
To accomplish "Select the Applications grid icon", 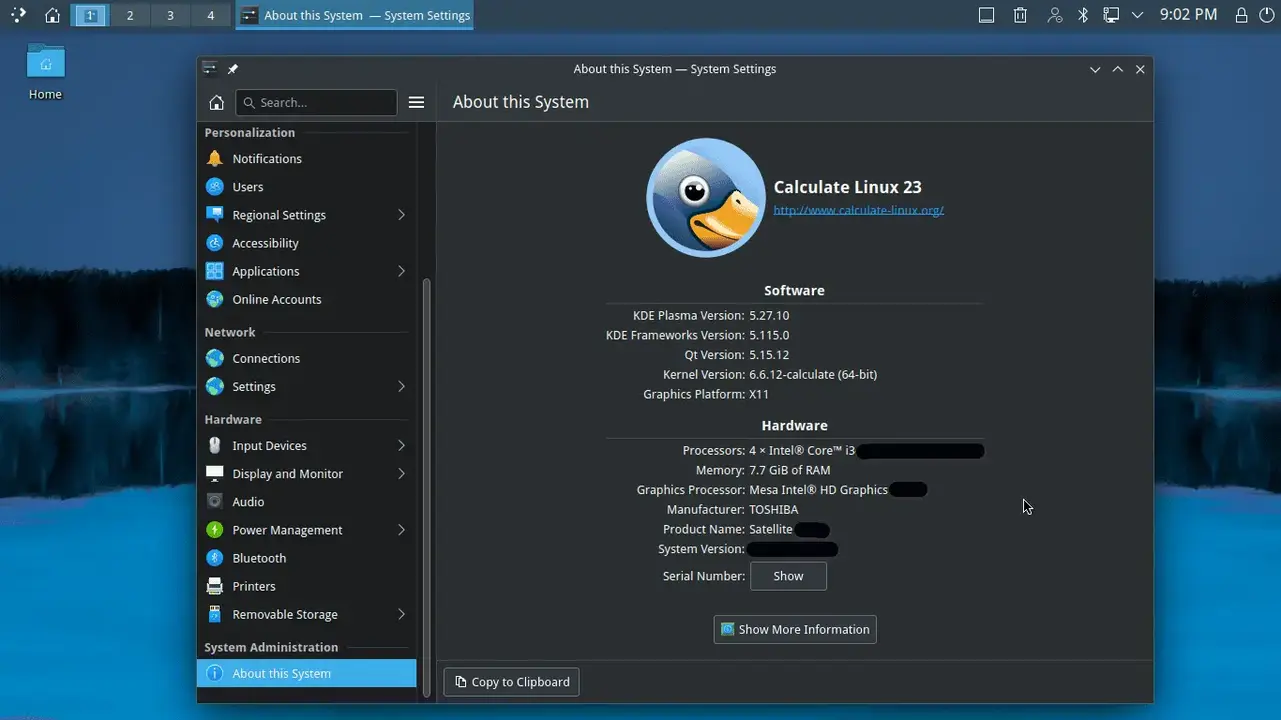I will [x=214, y=271].
